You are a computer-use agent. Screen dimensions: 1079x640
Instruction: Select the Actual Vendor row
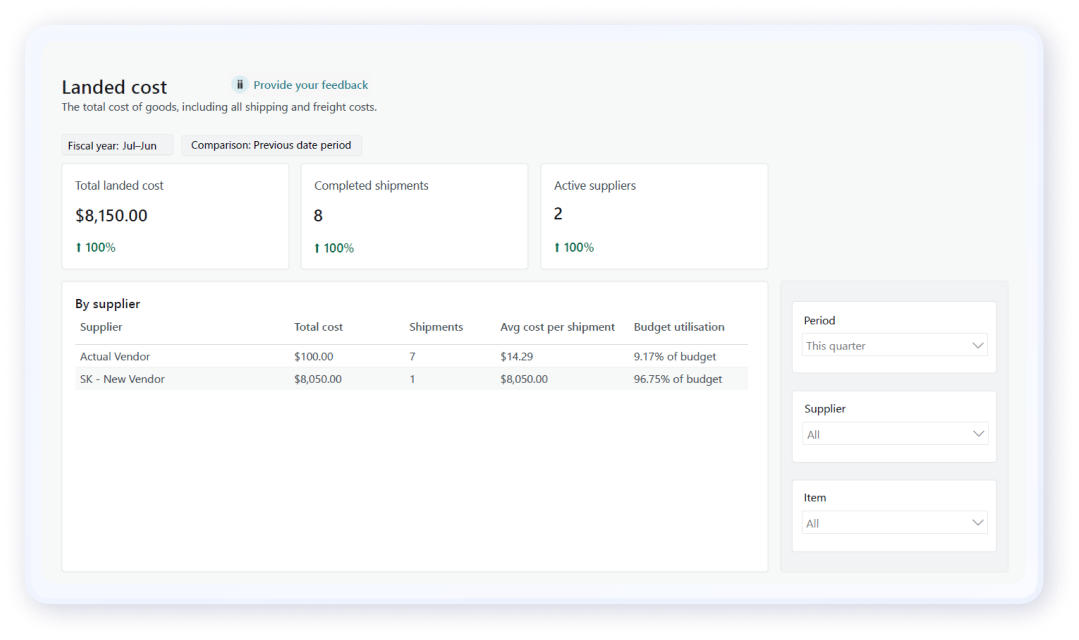[x=411, y=356]
